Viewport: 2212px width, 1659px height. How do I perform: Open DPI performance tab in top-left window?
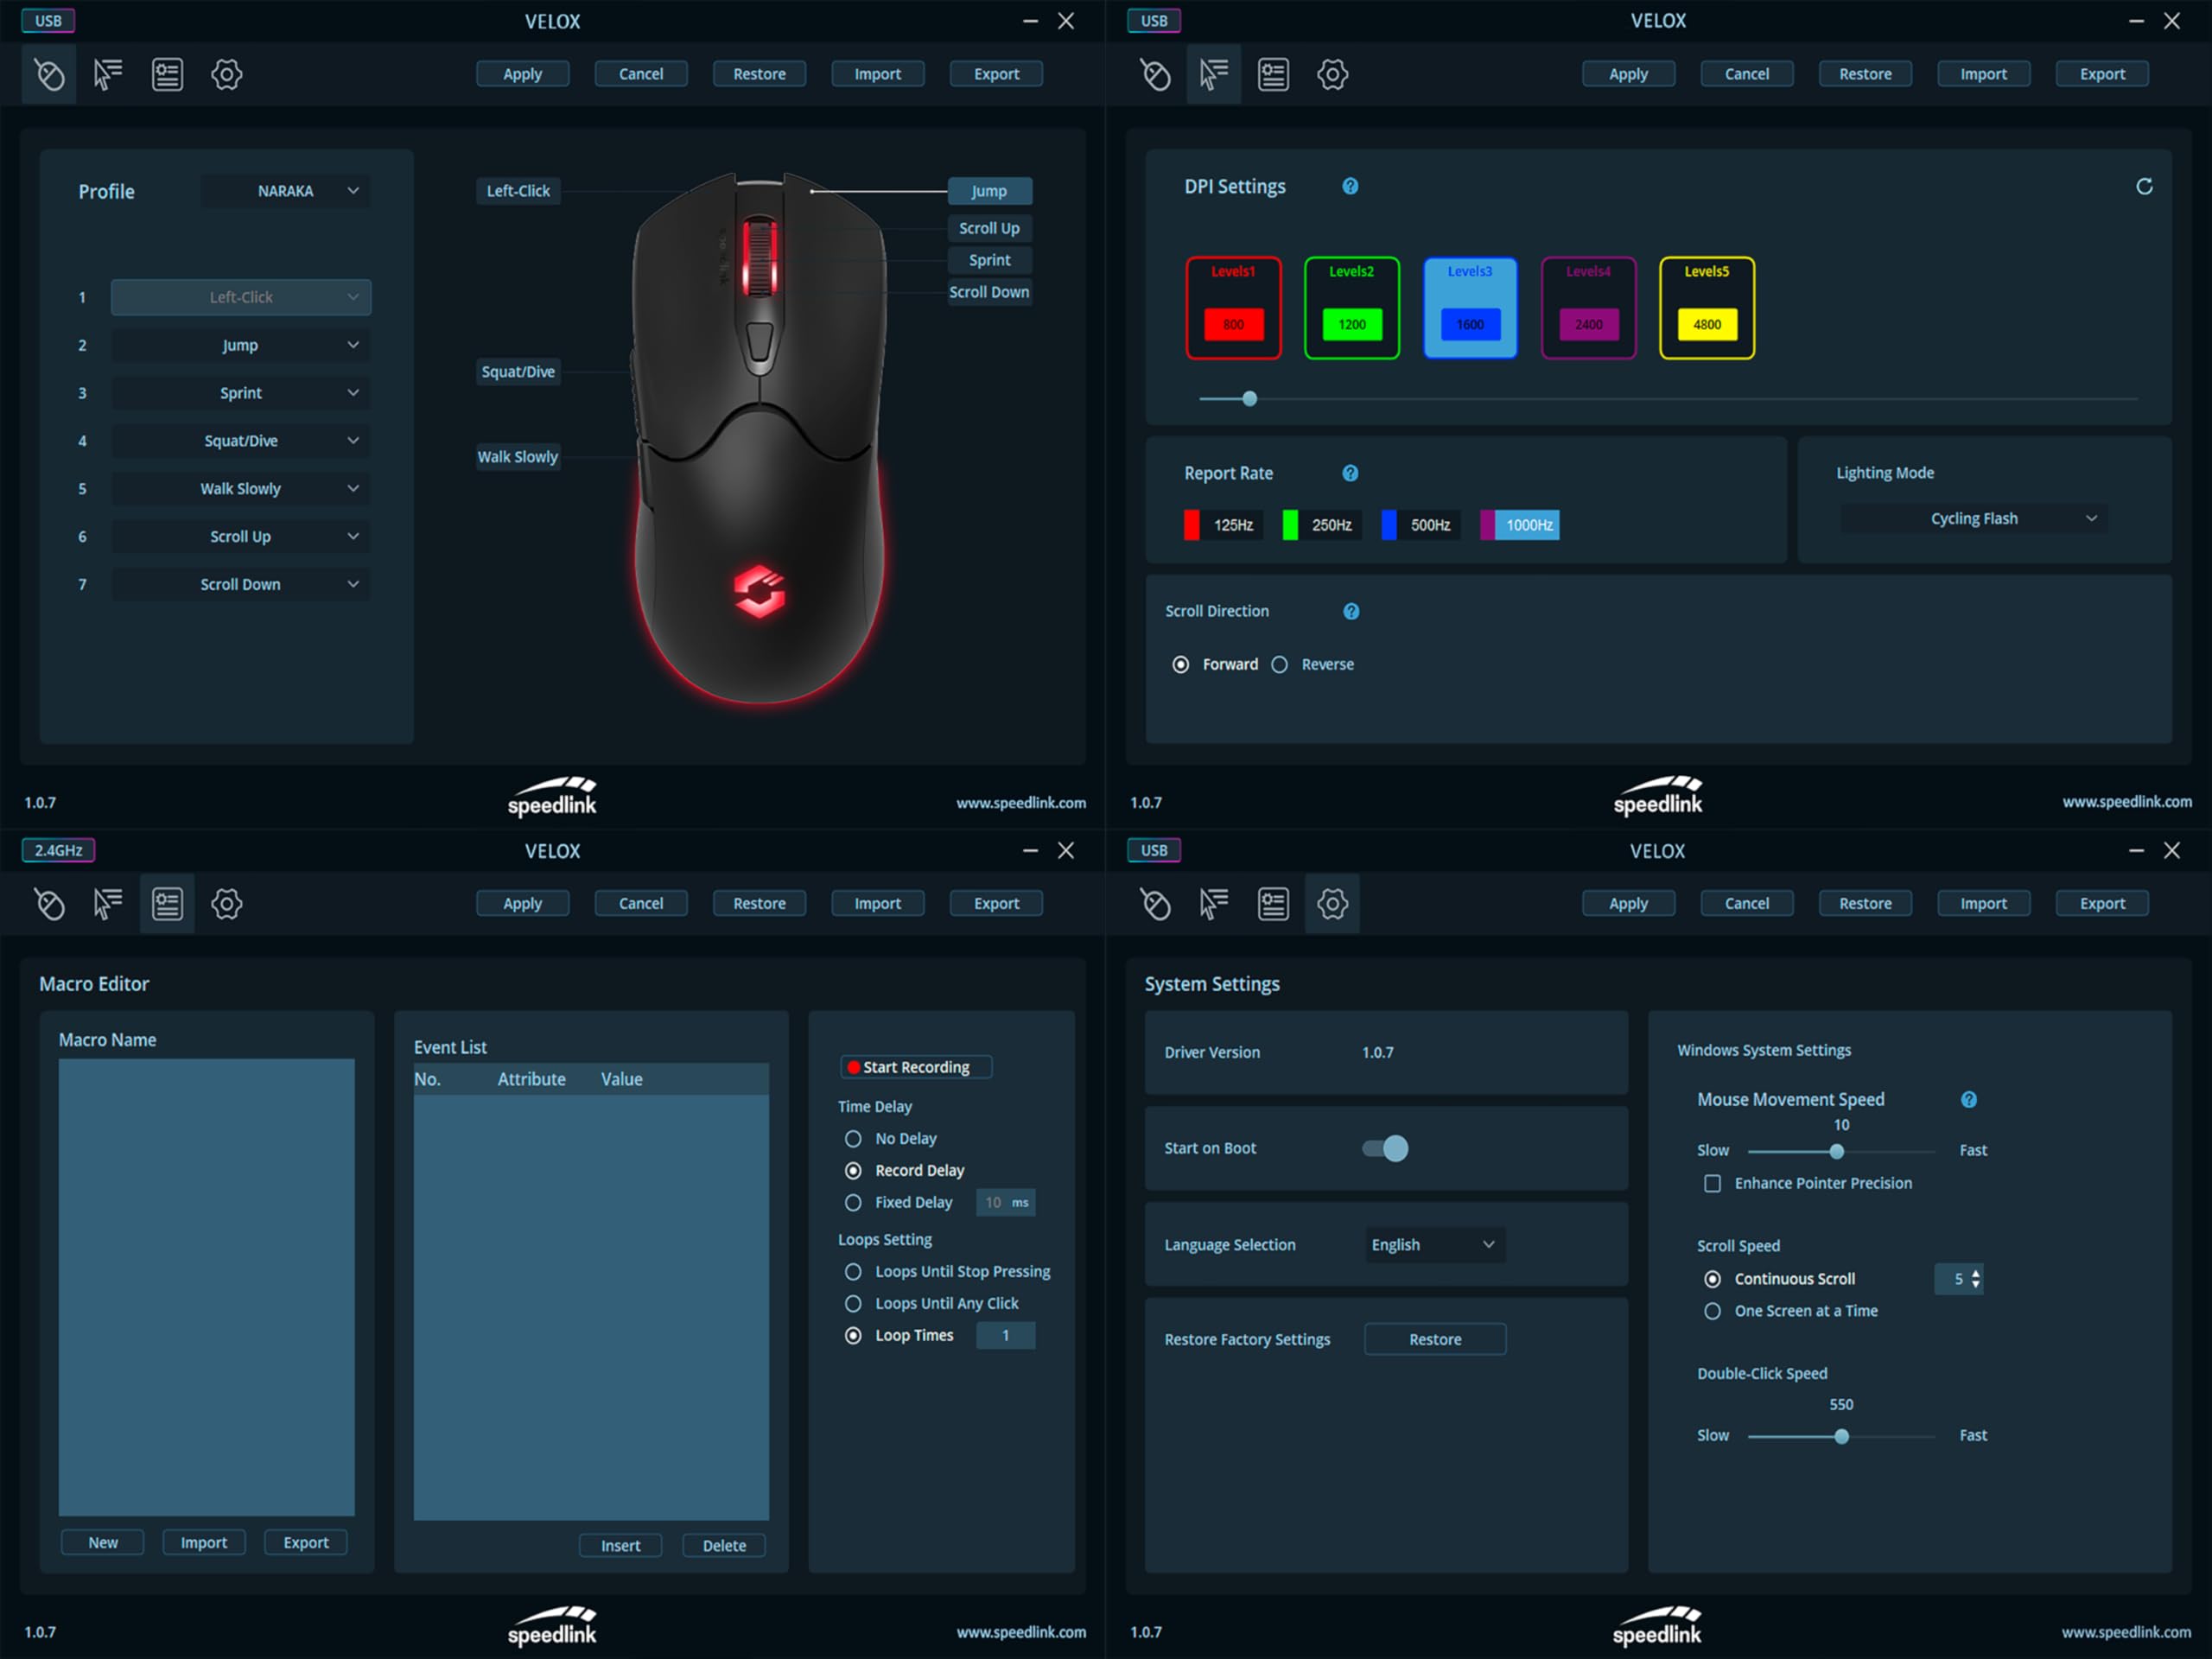(108, 74)
